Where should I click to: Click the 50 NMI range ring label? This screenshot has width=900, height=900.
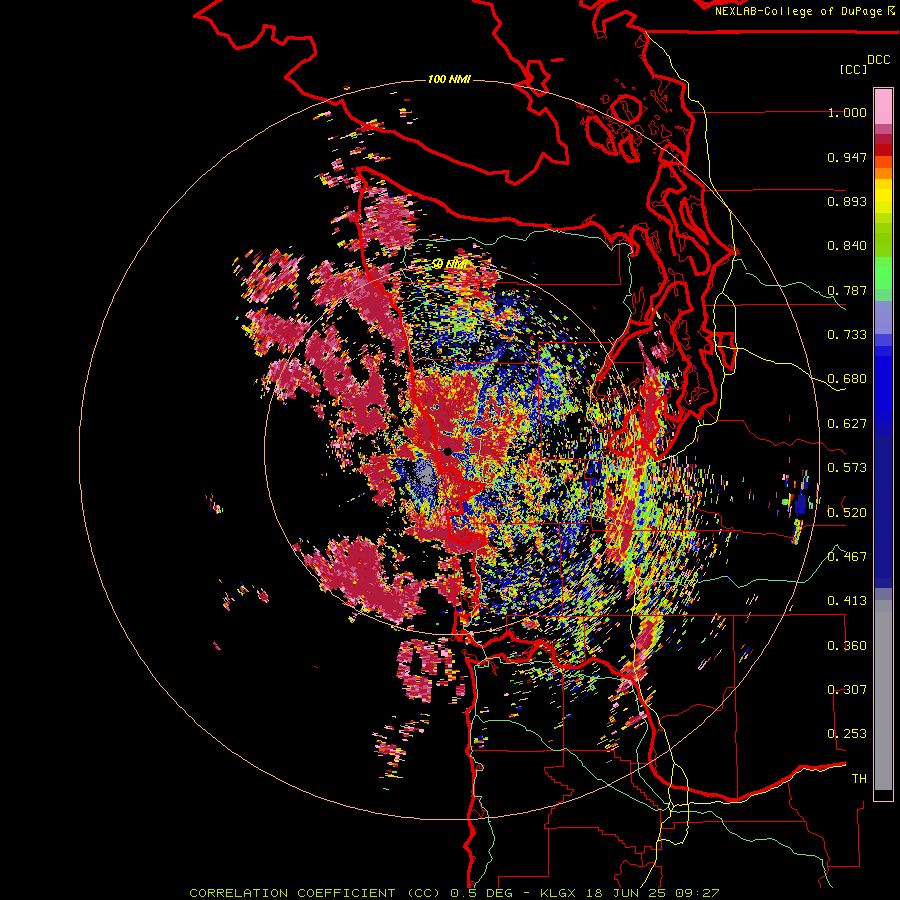(449, 264)
